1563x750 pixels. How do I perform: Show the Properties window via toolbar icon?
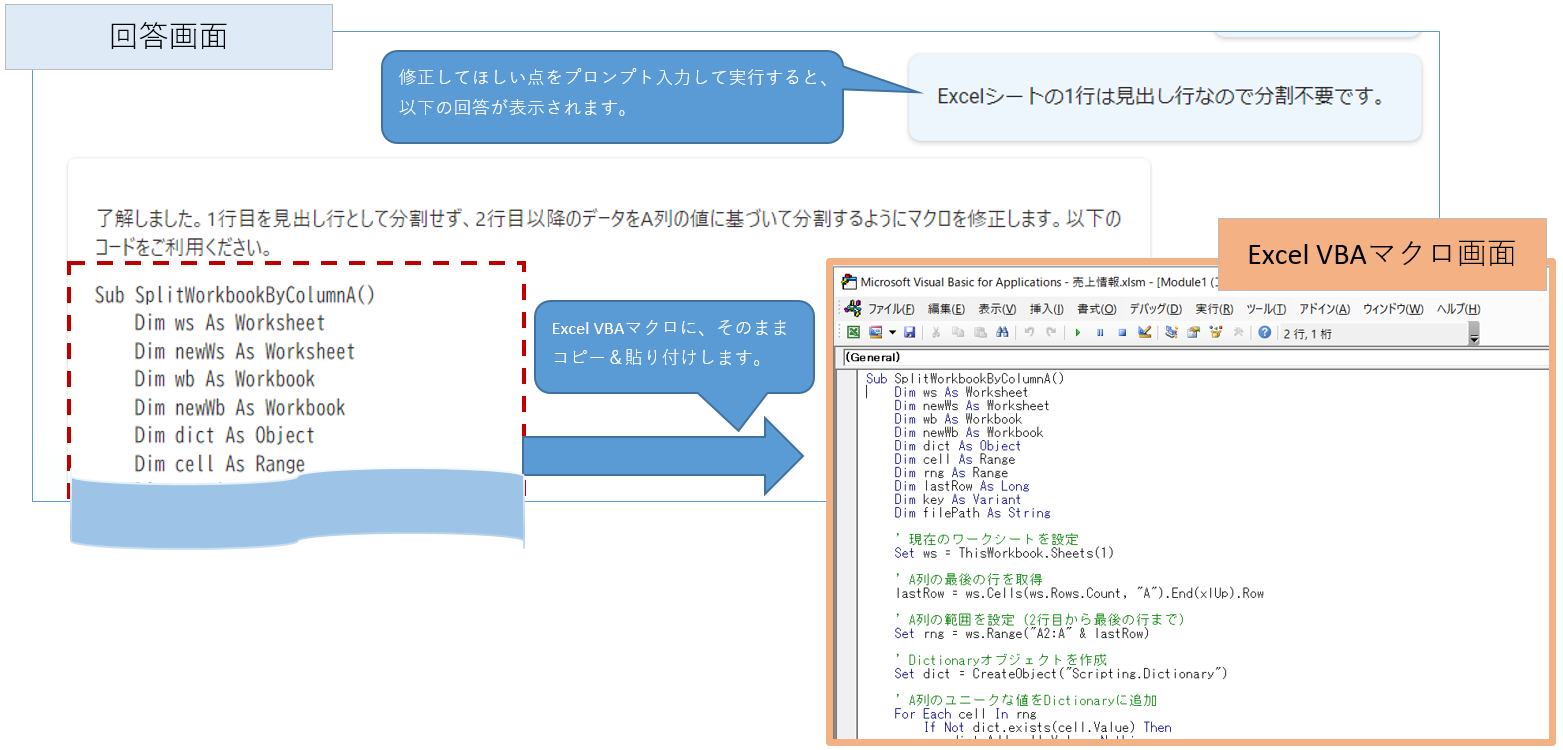point(1193,332)
